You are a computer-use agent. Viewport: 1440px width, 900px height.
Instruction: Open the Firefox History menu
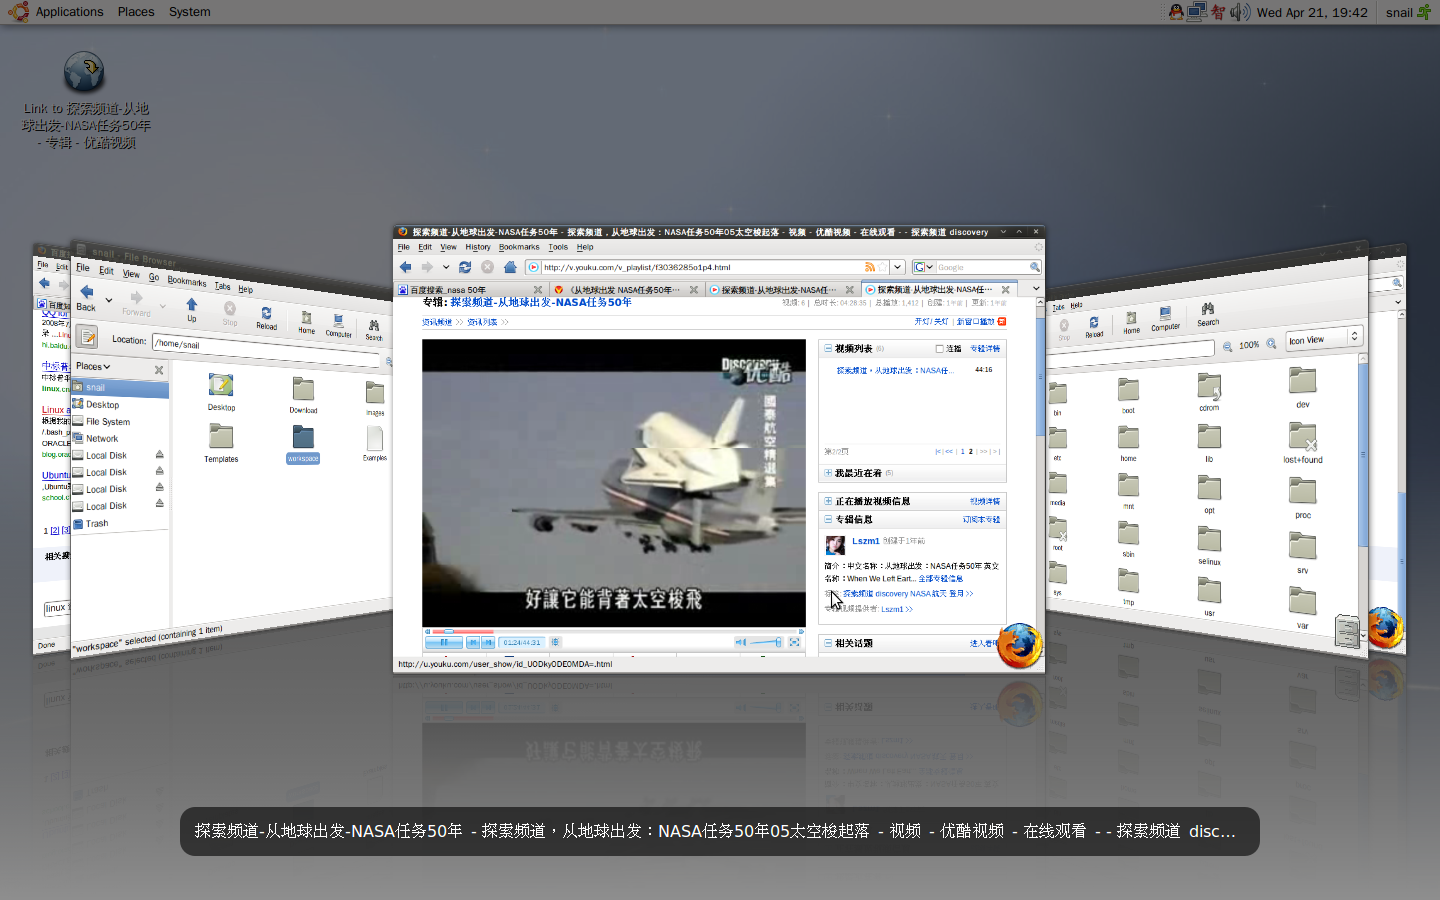[x=478, y=247]
